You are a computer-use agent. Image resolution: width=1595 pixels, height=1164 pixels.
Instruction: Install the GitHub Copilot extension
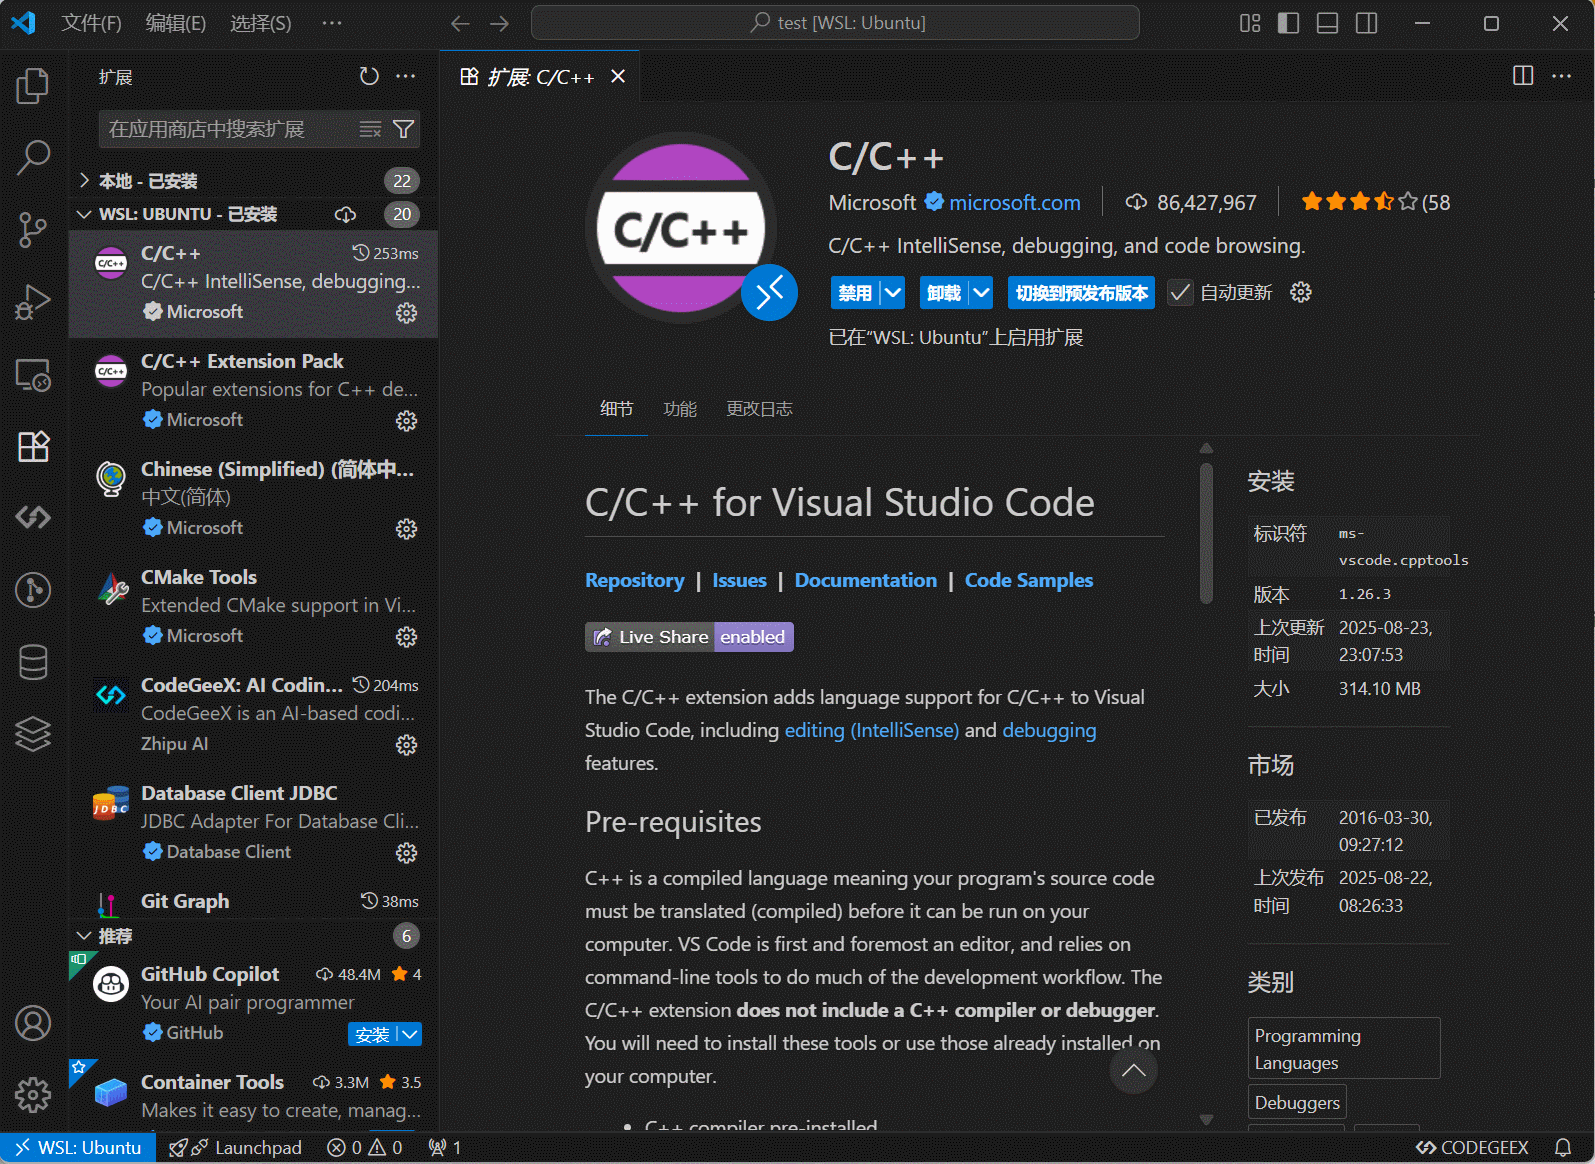click(372, 1034)
